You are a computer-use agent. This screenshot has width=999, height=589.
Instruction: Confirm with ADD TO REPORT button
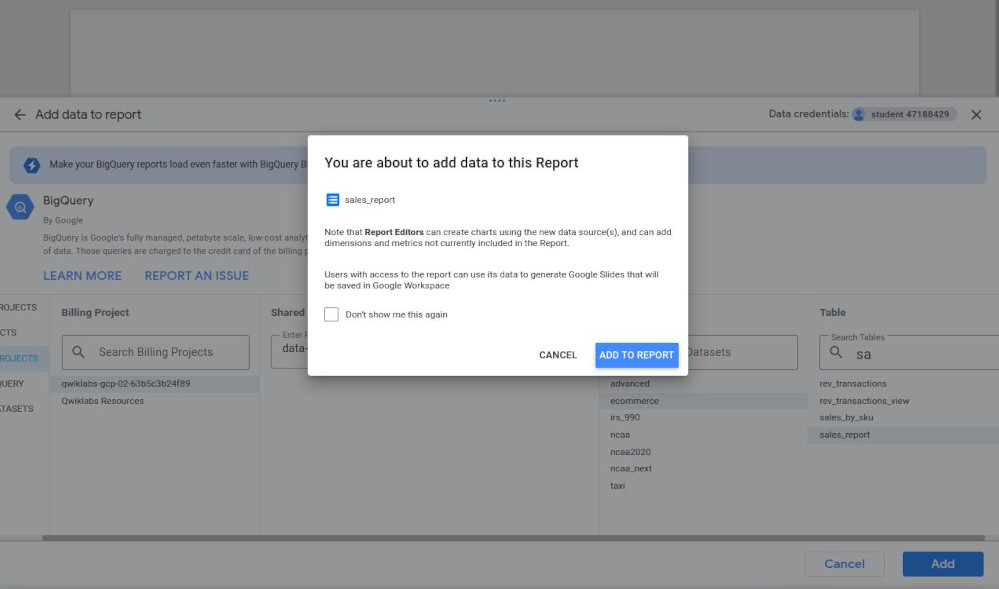[x=636, y=355]
